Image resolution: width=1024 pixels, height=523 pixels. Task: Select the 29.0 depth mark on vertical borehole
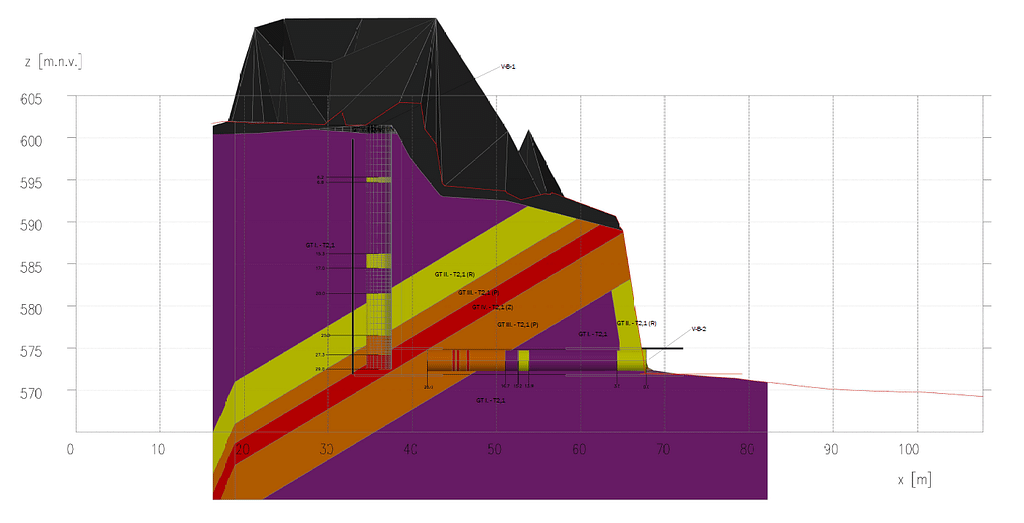coord(321,369)
